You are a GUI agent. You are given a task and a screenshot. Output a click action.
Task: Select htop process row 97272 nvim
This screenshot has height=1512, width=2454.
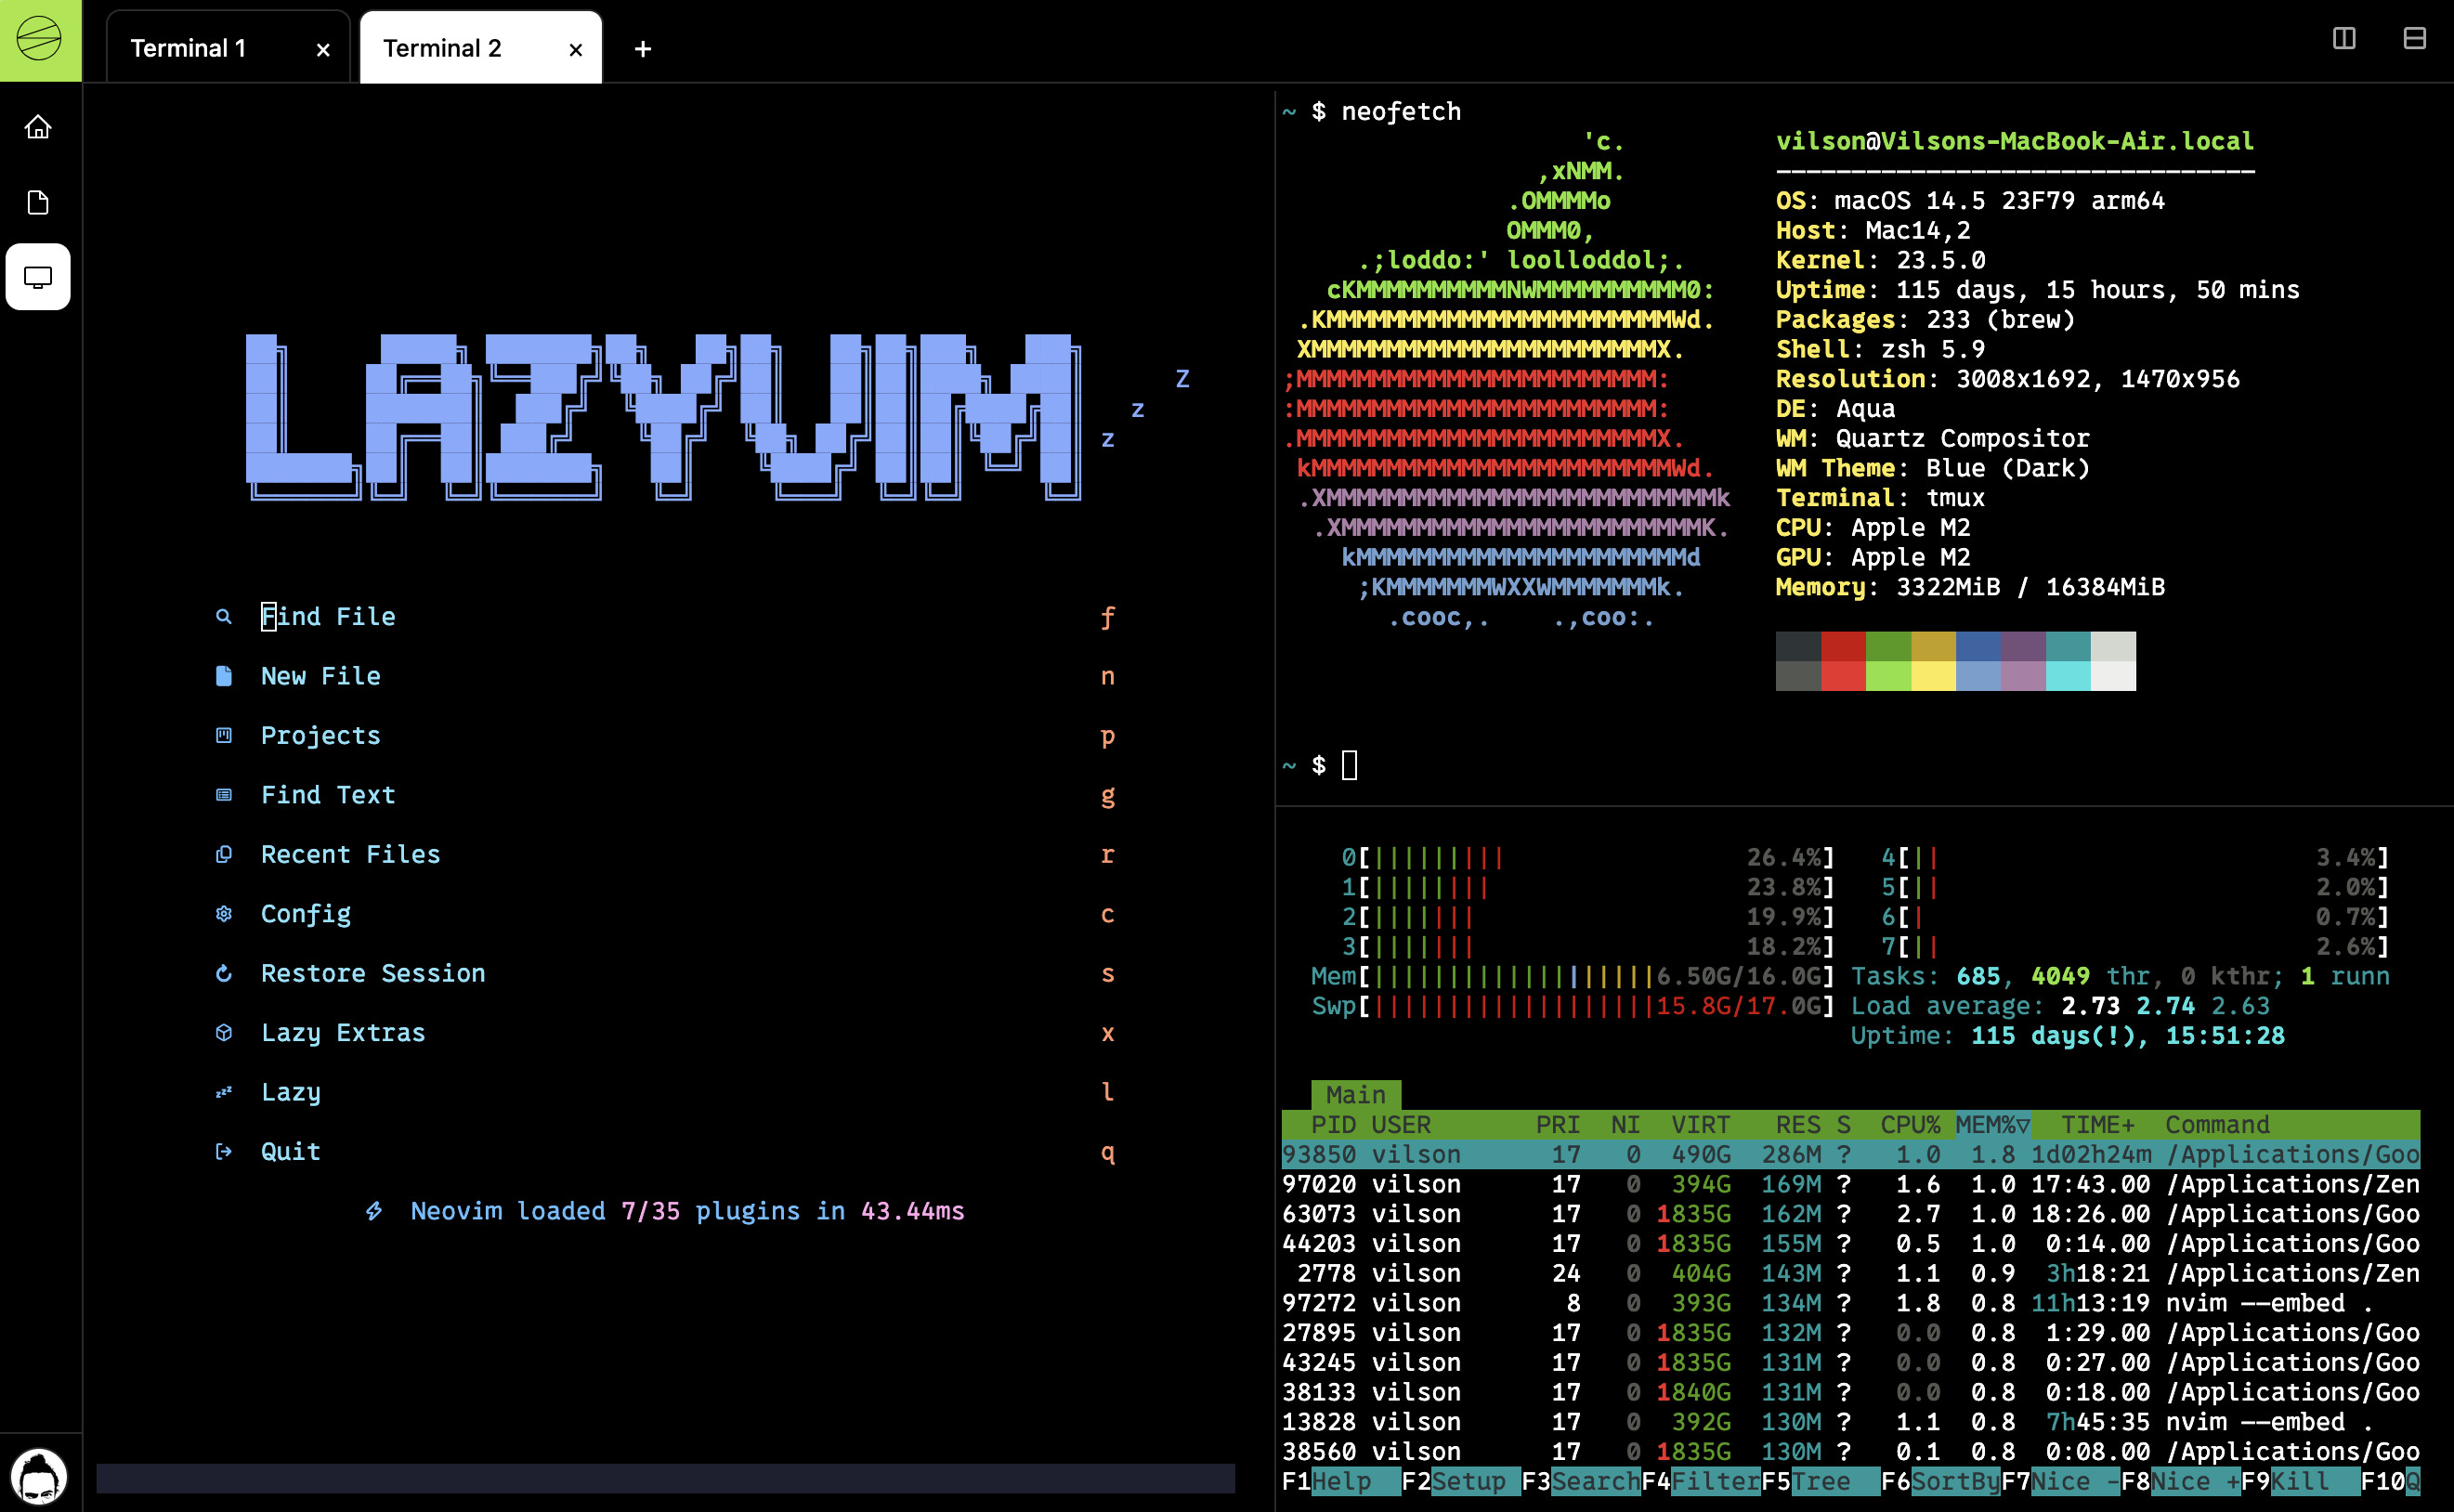pos(1850,1303)
